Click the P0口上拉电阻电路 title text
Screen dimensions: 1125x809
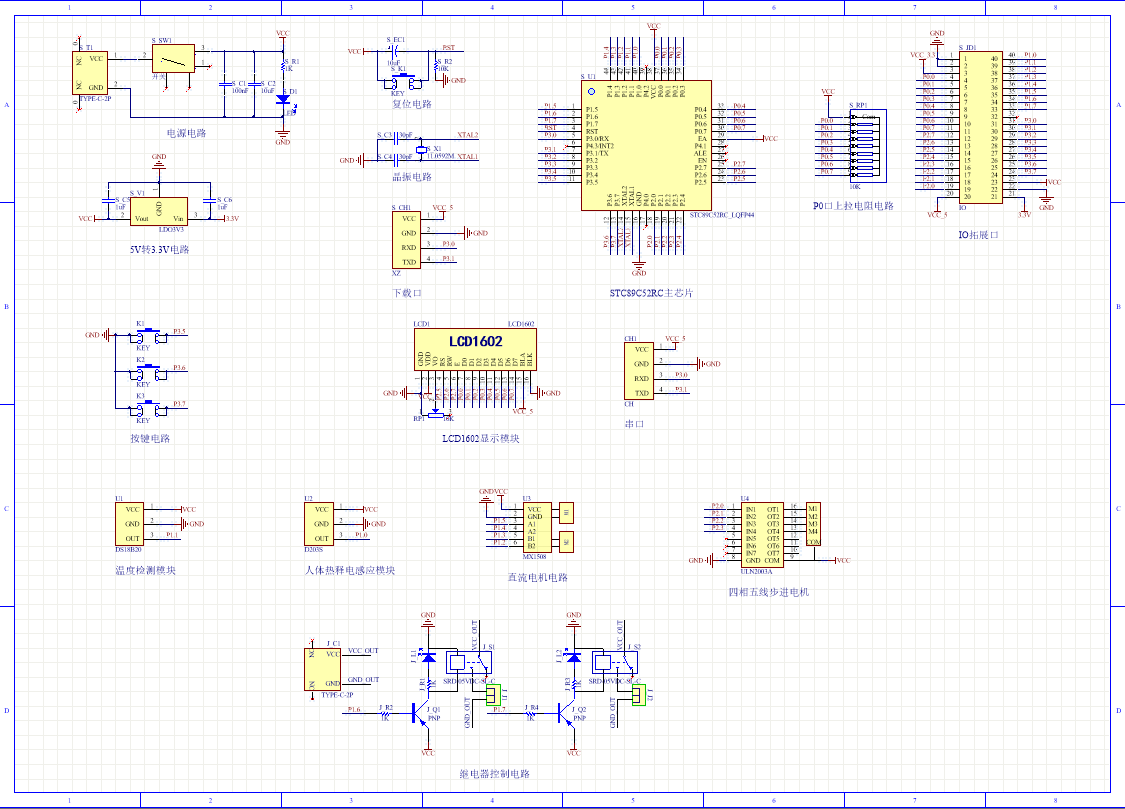[x=853, y=206]
